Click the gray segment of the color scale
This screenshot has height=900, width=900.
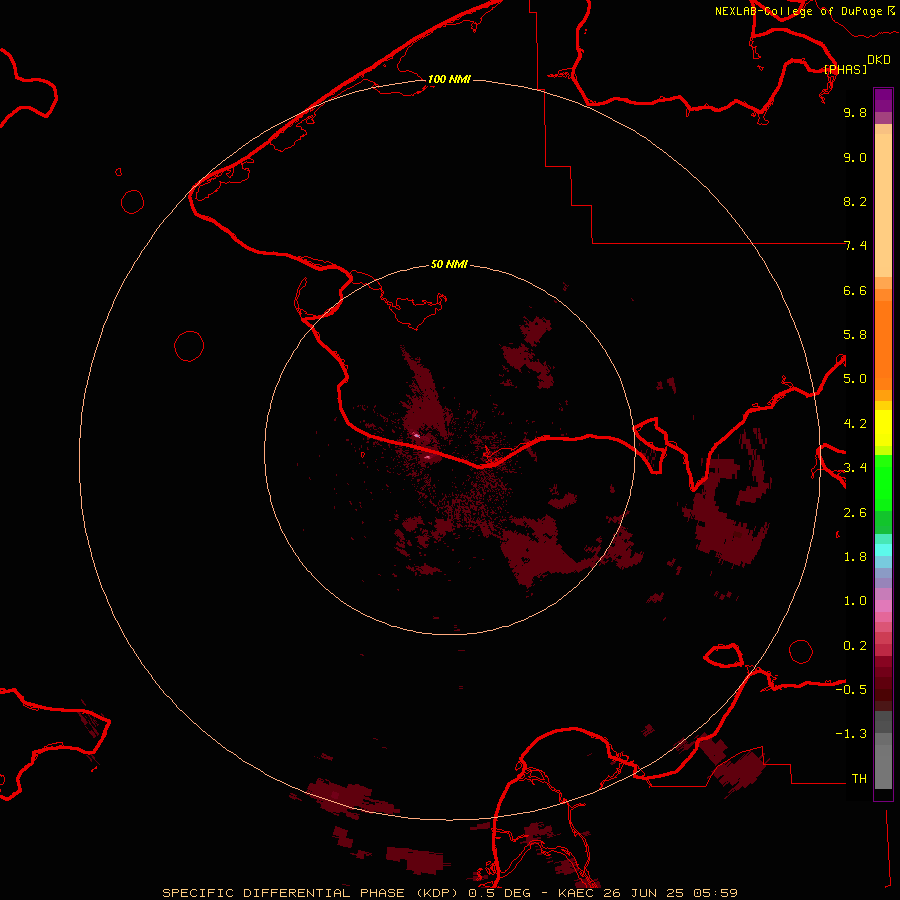tap(883, 750)
